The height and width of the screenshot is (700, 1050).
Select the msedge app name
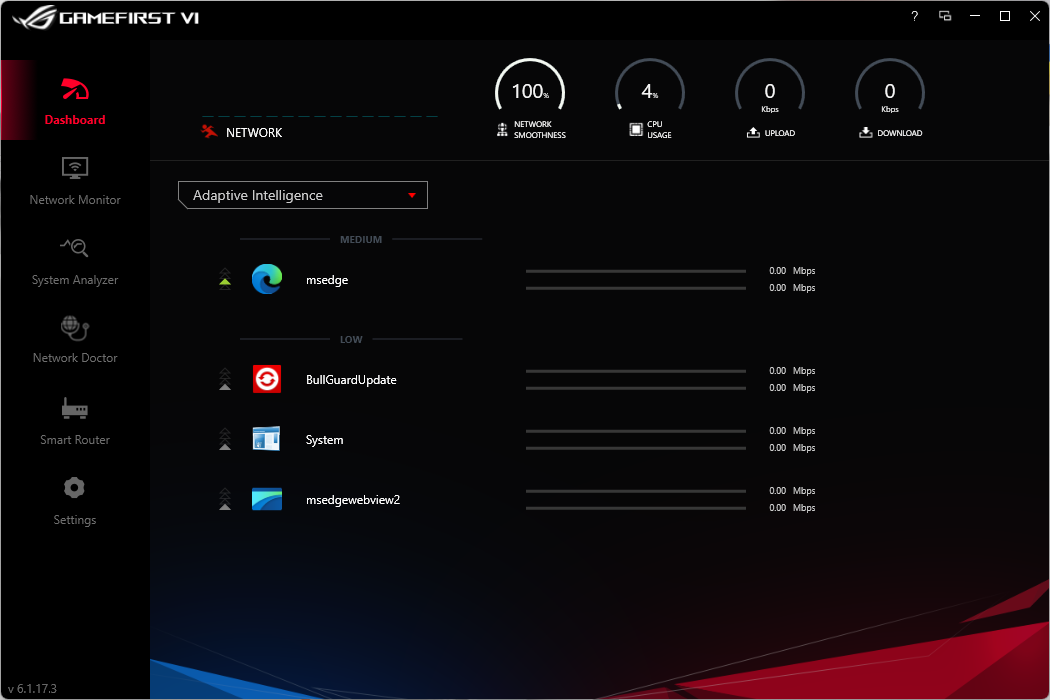coord(327,280)
